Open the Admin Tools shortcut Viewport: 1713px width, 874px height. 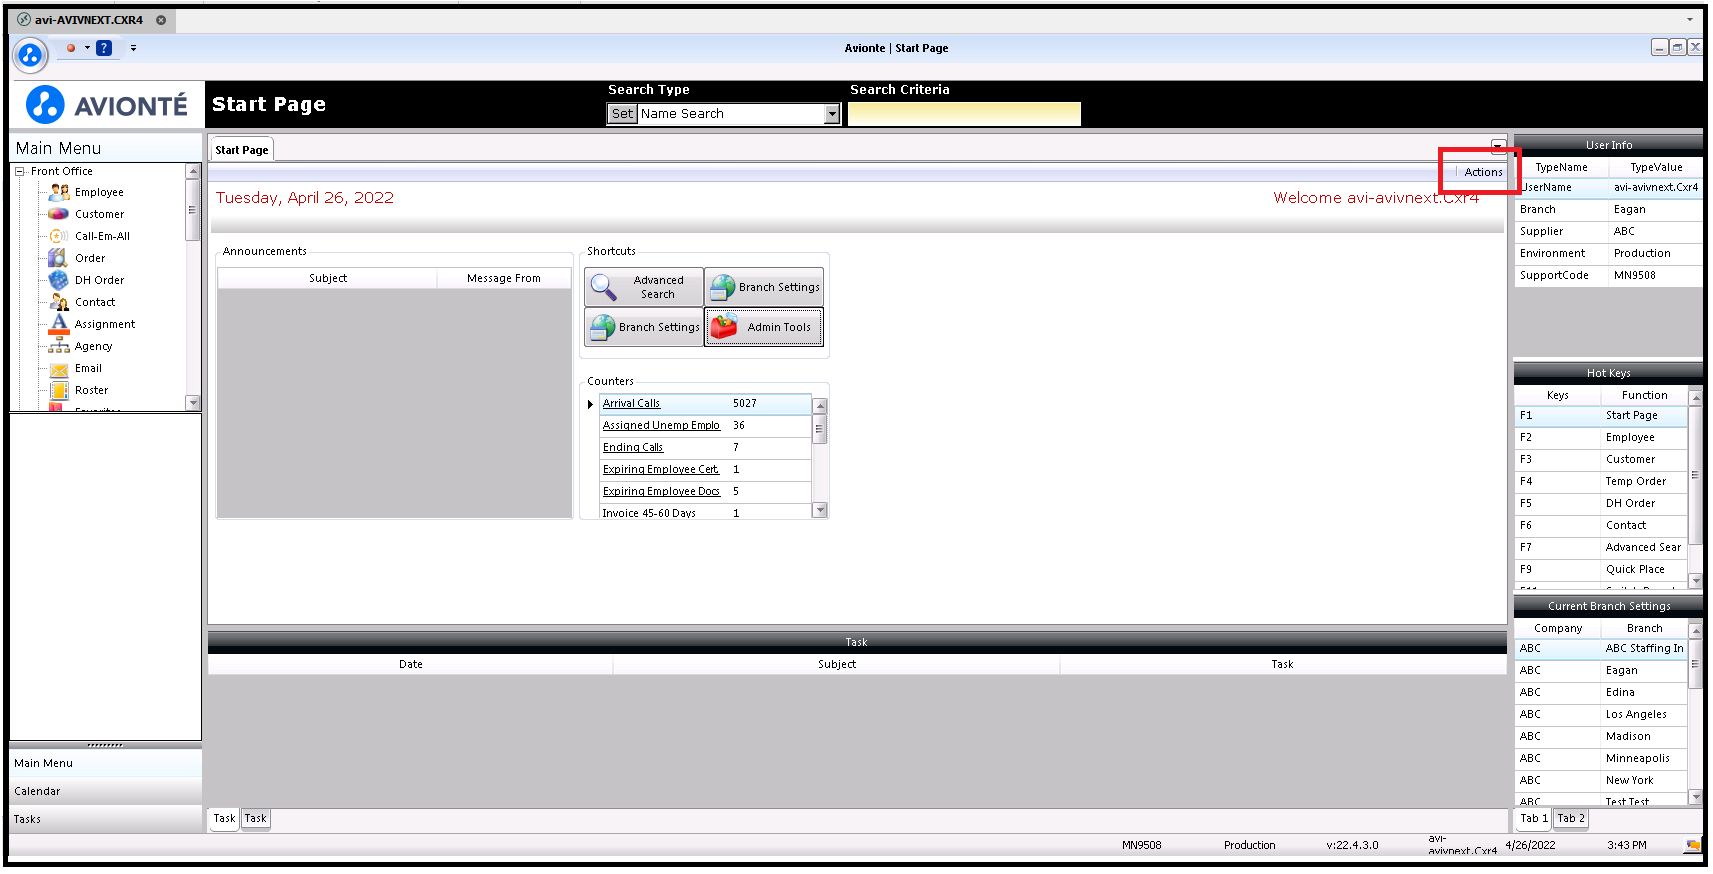click(764, 327)
